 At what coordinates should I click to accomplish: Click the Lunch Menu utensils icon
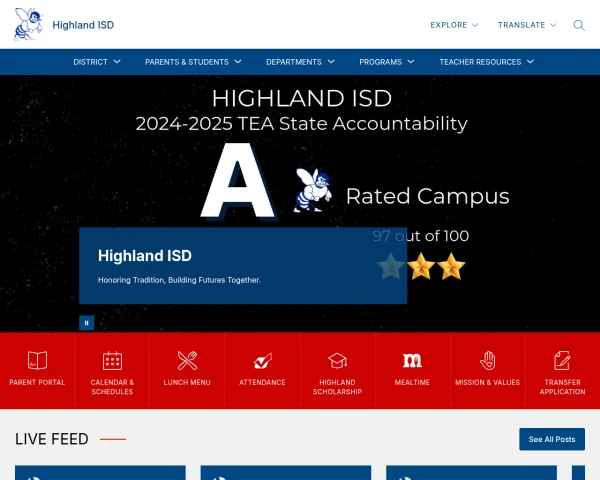(187, 360)
